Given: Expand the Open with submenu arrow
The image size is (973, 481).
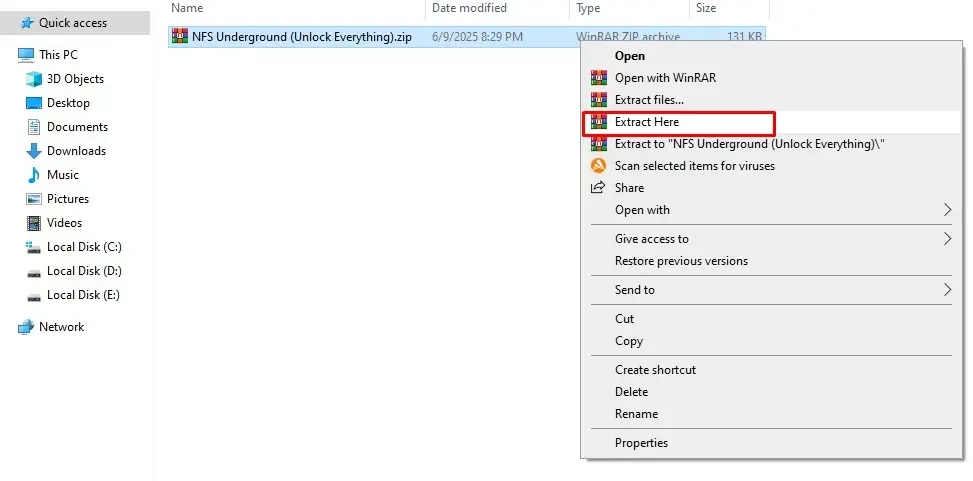Looking at the screenshot, I should tap(947, 210).
